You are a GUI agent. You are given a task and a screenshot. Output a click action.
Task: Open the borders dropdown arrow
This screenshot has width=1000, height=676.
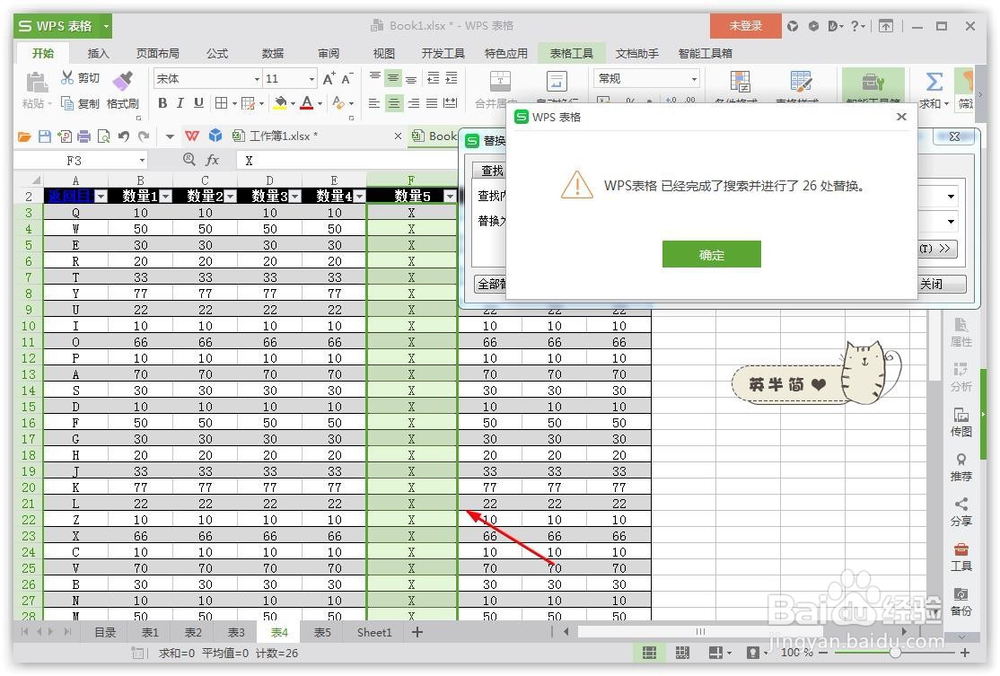234,103
